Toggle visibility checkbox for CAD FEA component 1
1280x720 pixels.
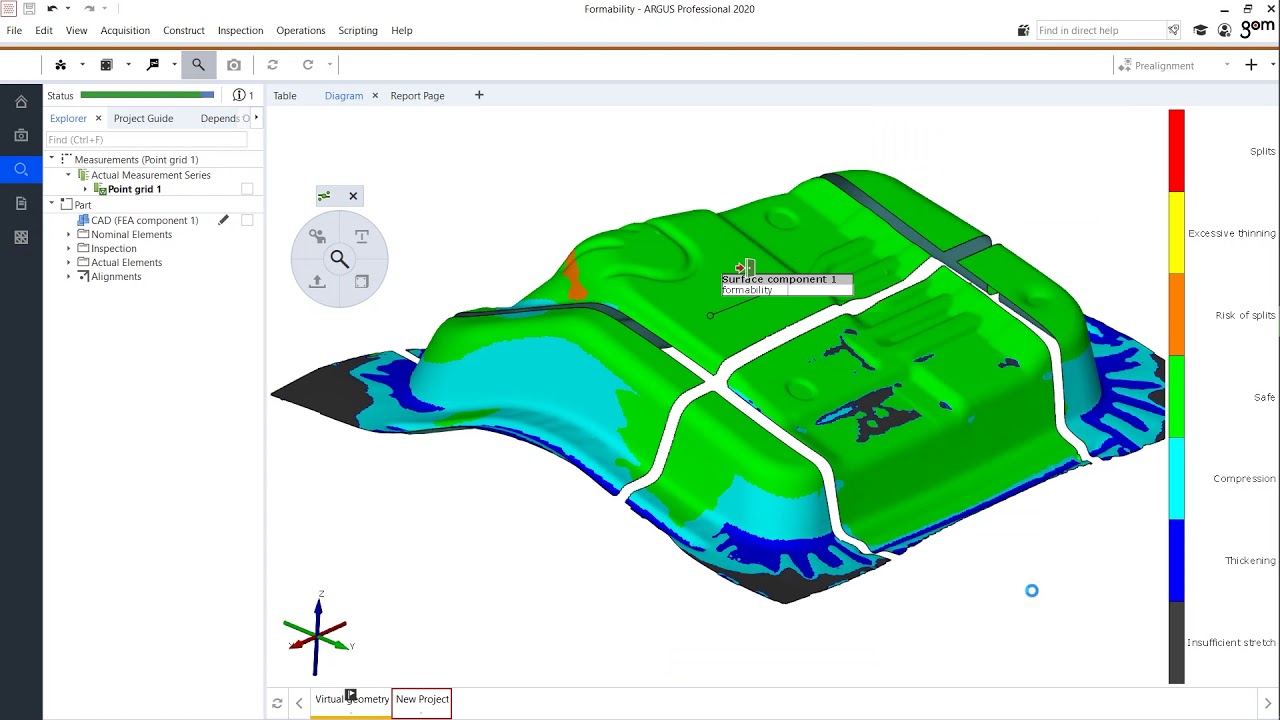tap(247, 220)
